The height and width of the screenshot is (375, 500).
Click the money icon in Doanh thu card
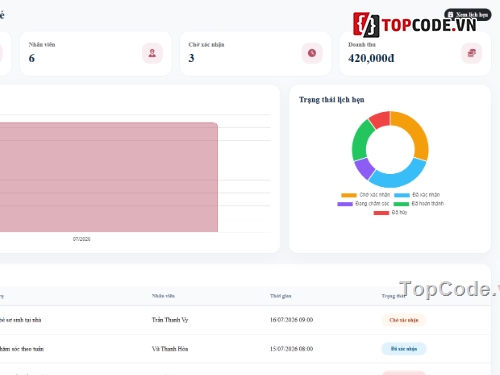pyautogui.click(x=472, y=53)
